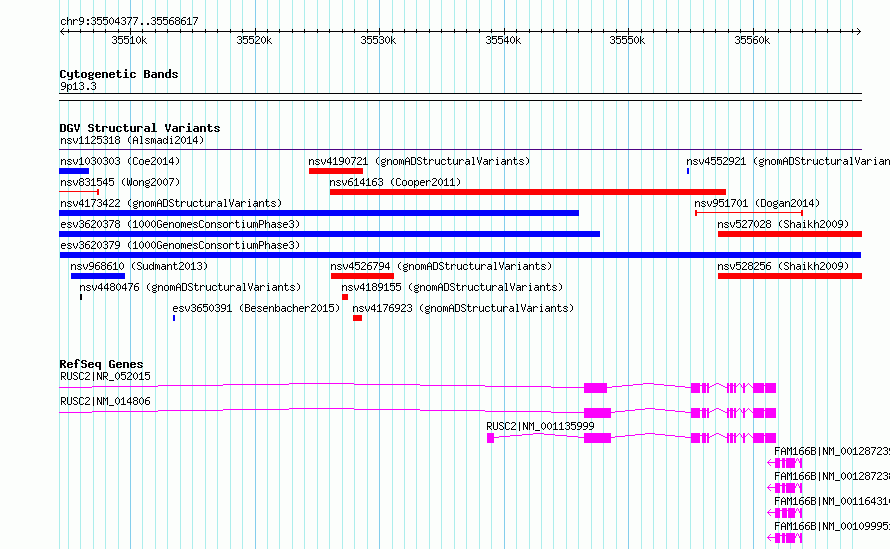Click the large exon block of RUSC2|NM_014806
The image size is (890, 549).
point(597,413)
